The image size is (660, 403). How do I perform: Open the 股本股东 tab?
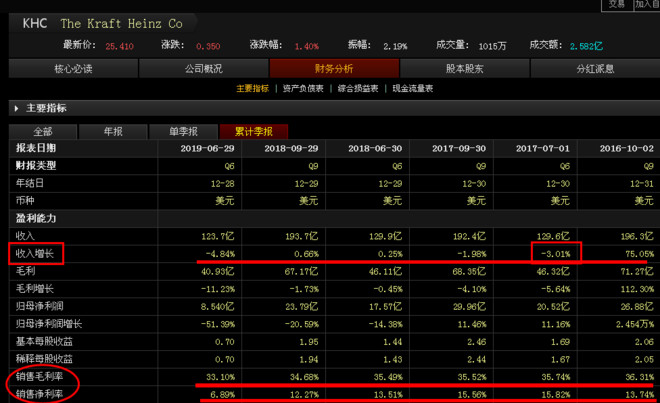tap(465, 69)
